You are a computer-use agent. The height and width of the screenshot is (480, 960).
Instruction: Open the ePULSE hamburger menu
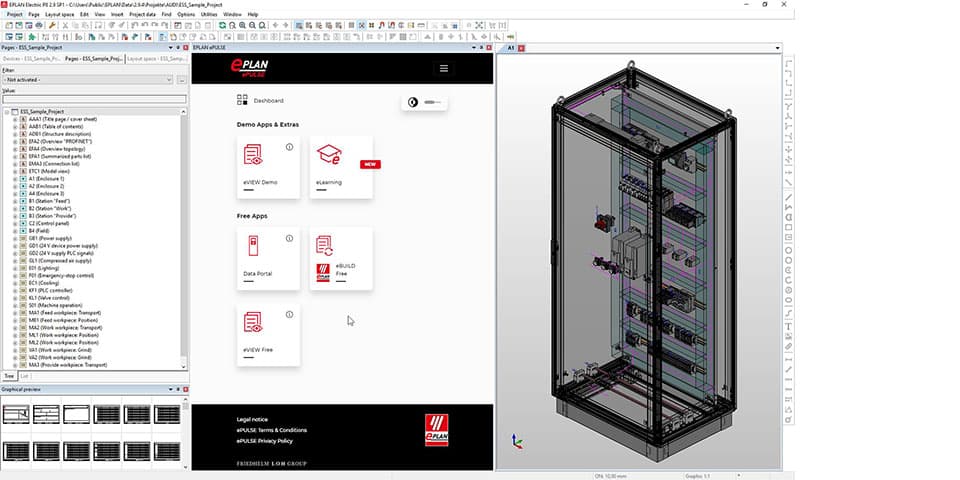[x=444, y=69]
